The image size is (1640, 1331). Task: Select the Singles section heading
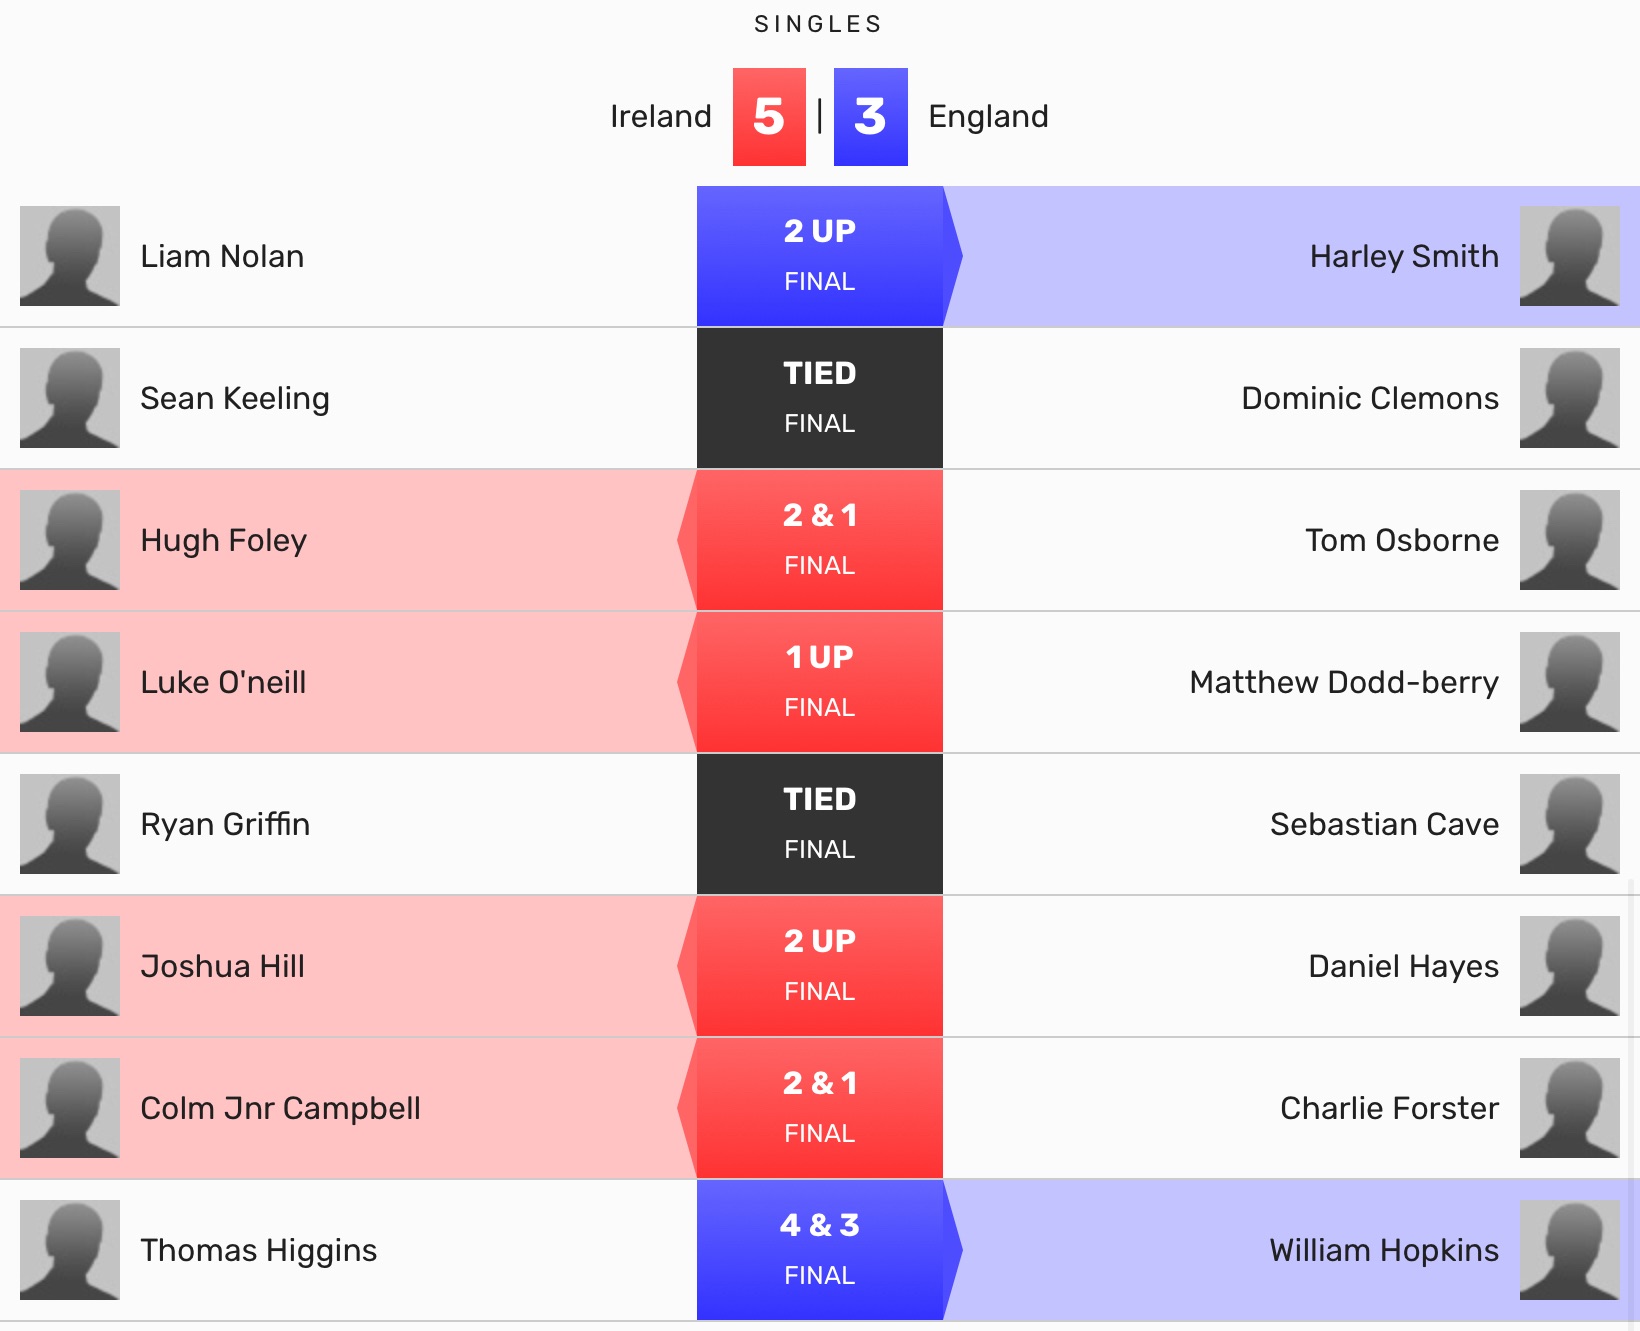tap(818, 24)
